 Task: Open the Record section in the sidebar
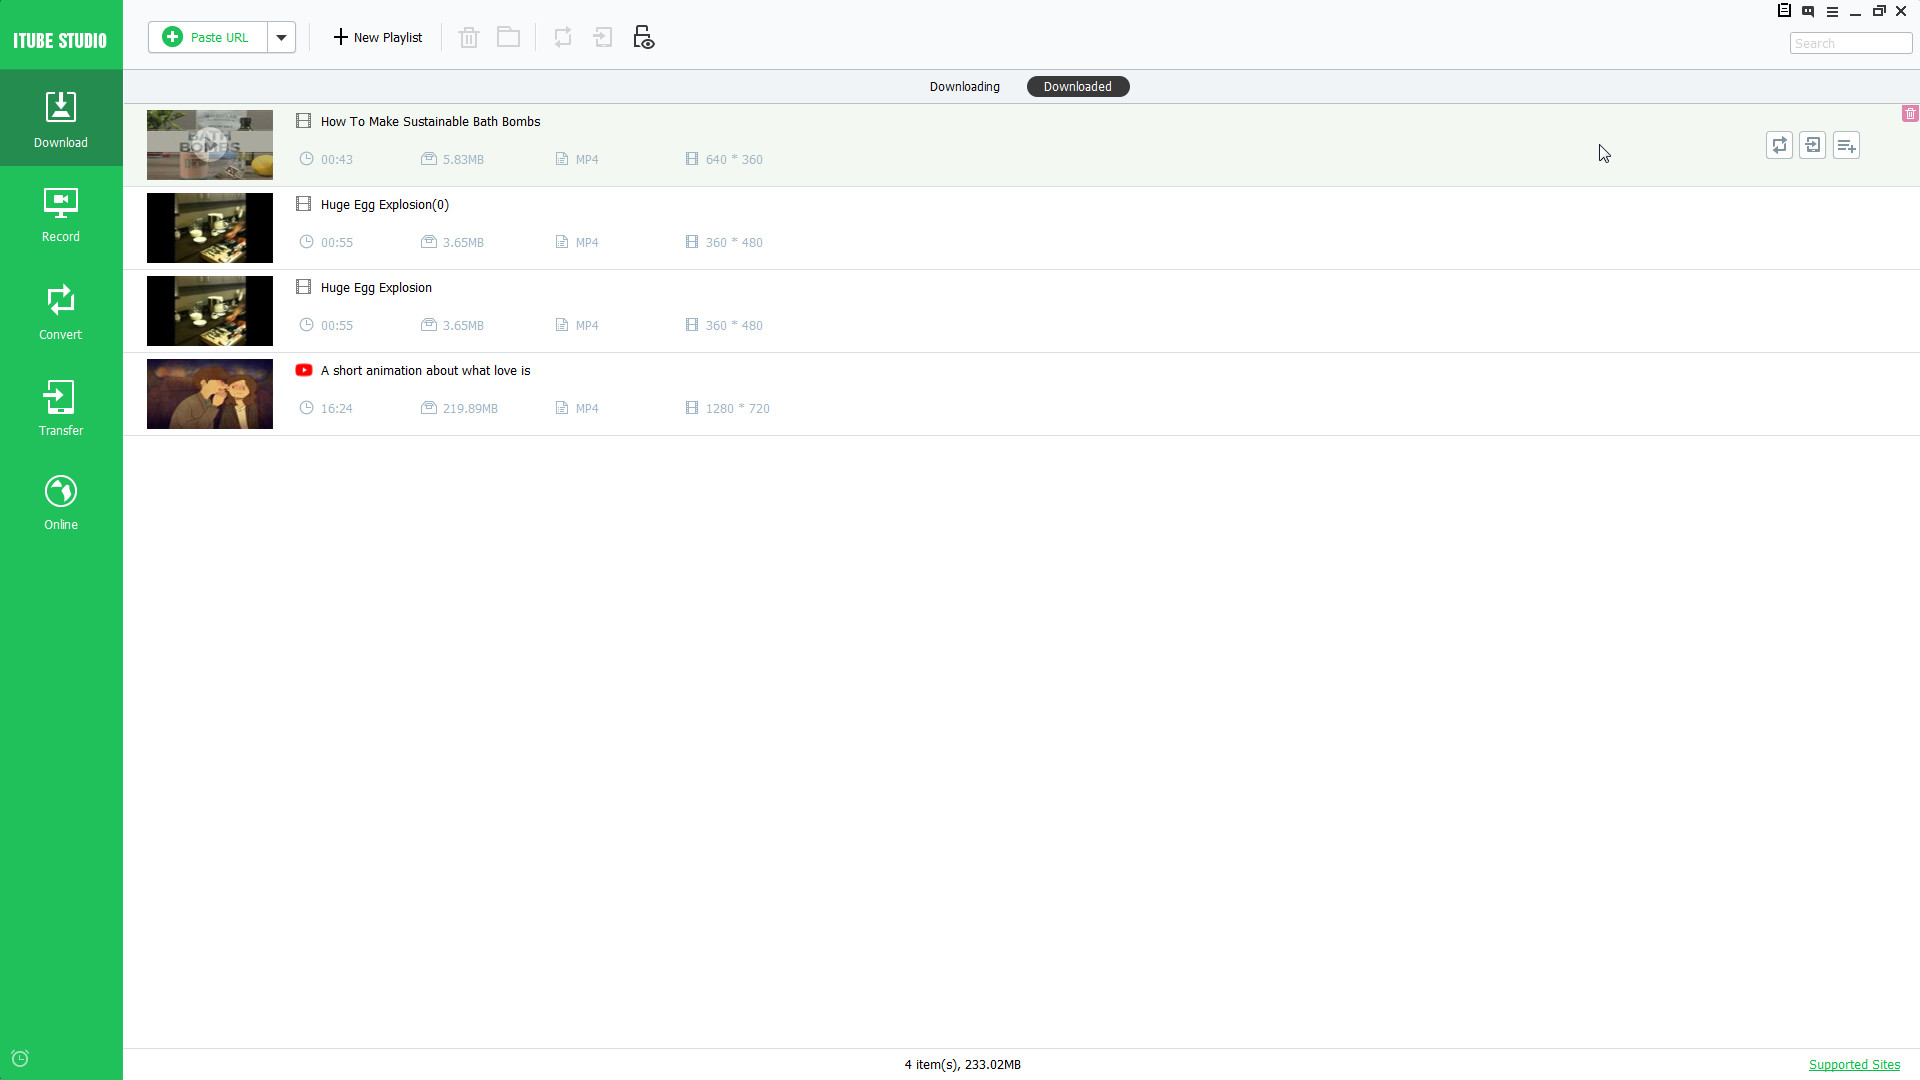click(x=60, y=213)
